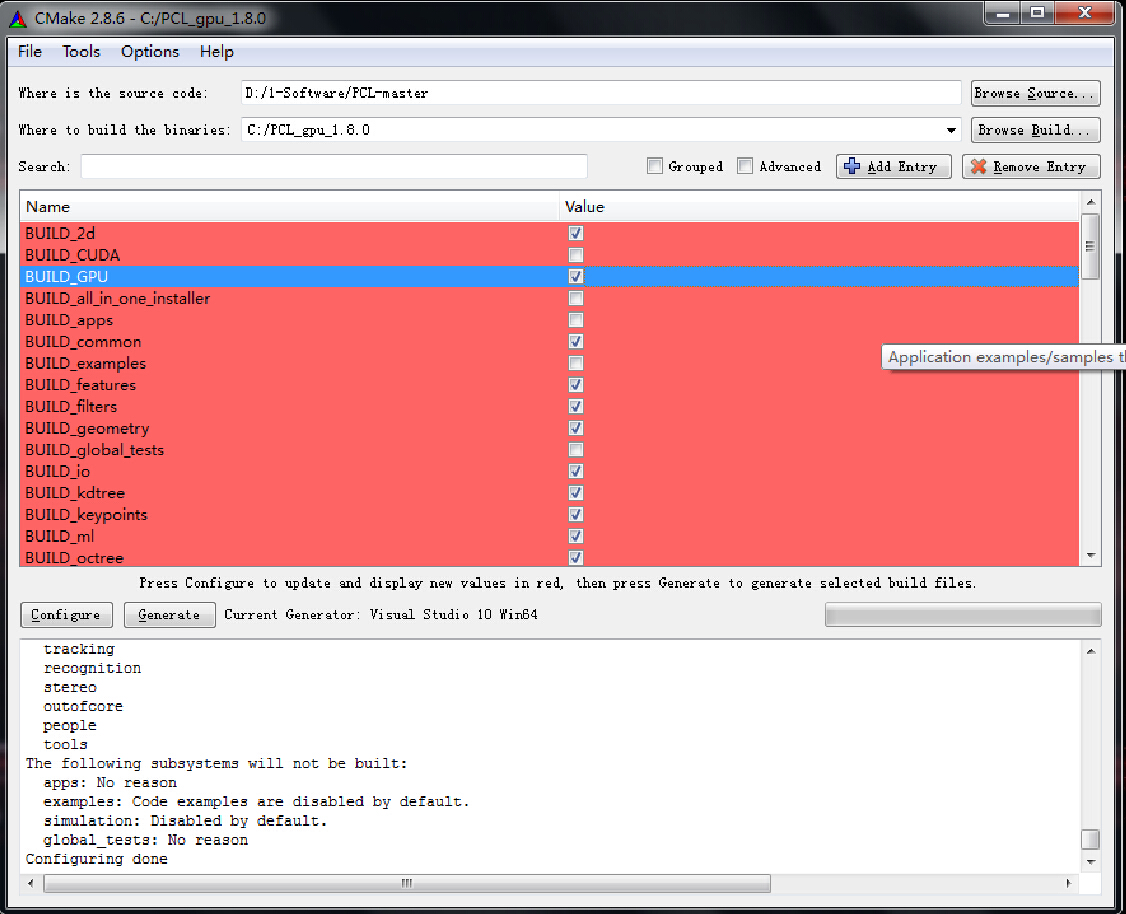Click the output log horizontal scrollbar thumb
Image resolution: width=1126 pixels, height=914 pixels.
407,883
